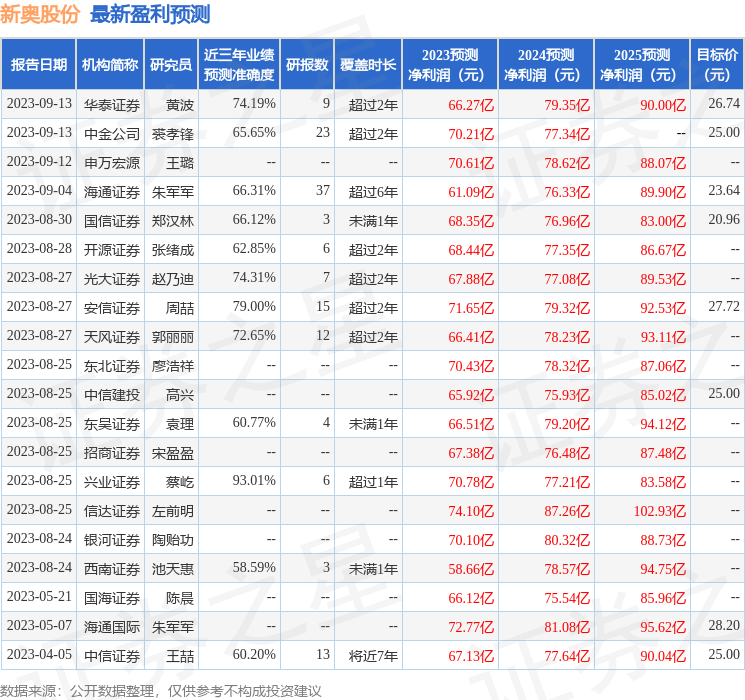This screenshot has width=745, height=700.
Task: Click the 最新盈利预测 title text
Action: 150,14
